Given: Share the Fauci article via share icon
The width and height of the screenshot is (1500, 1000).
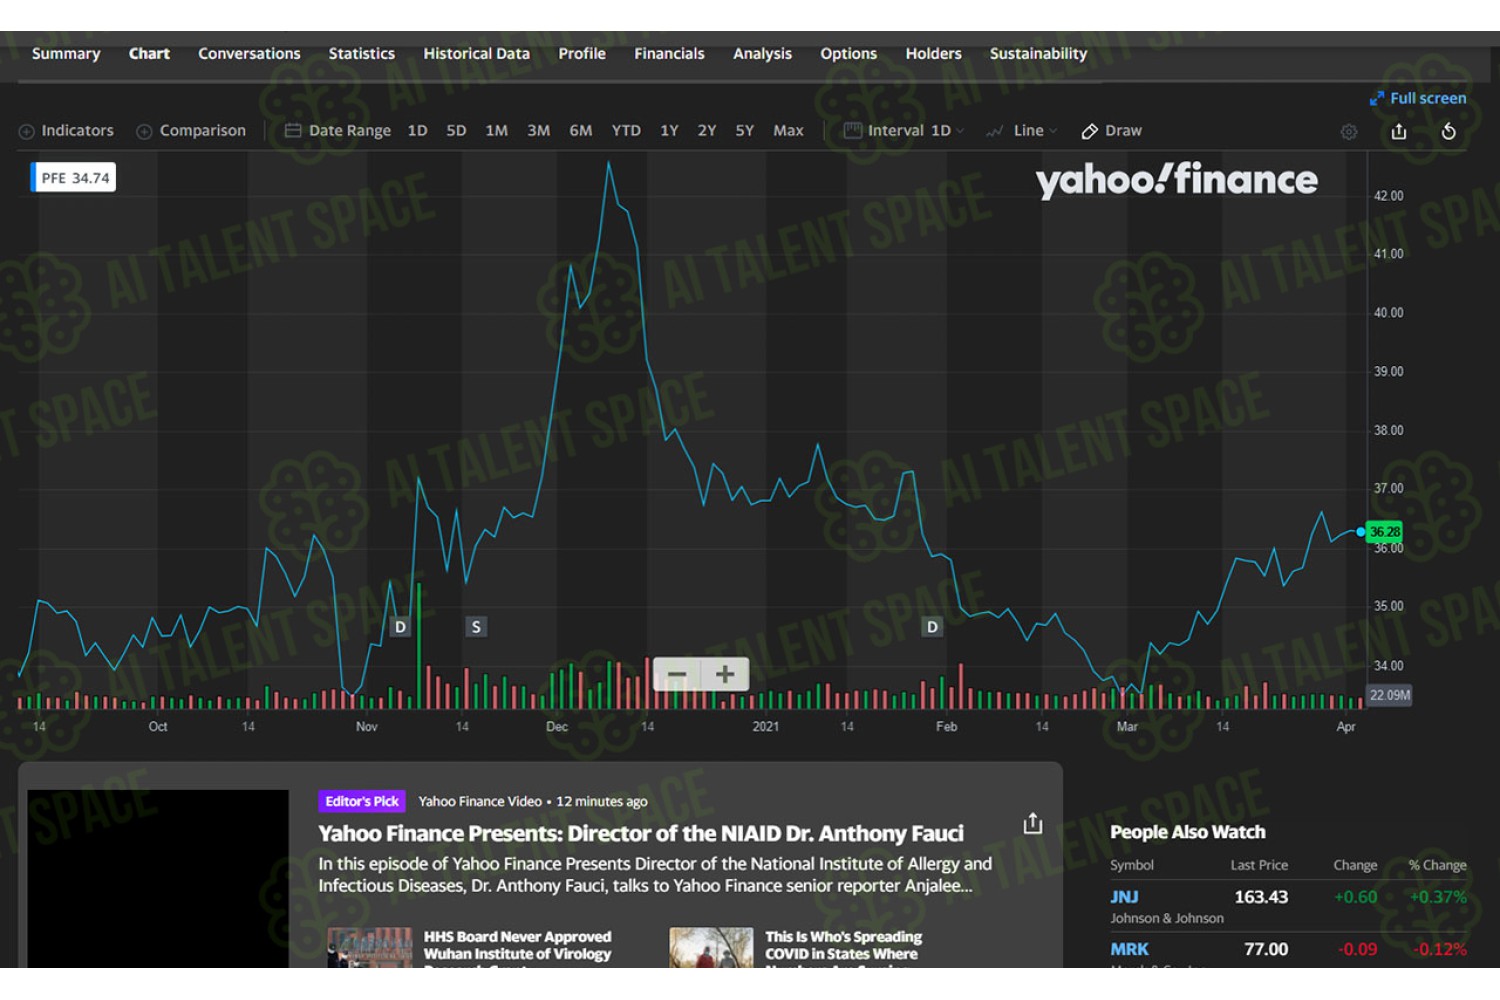Looking at the screenshot, I should pyautogui.click(x=1033, y=823).
